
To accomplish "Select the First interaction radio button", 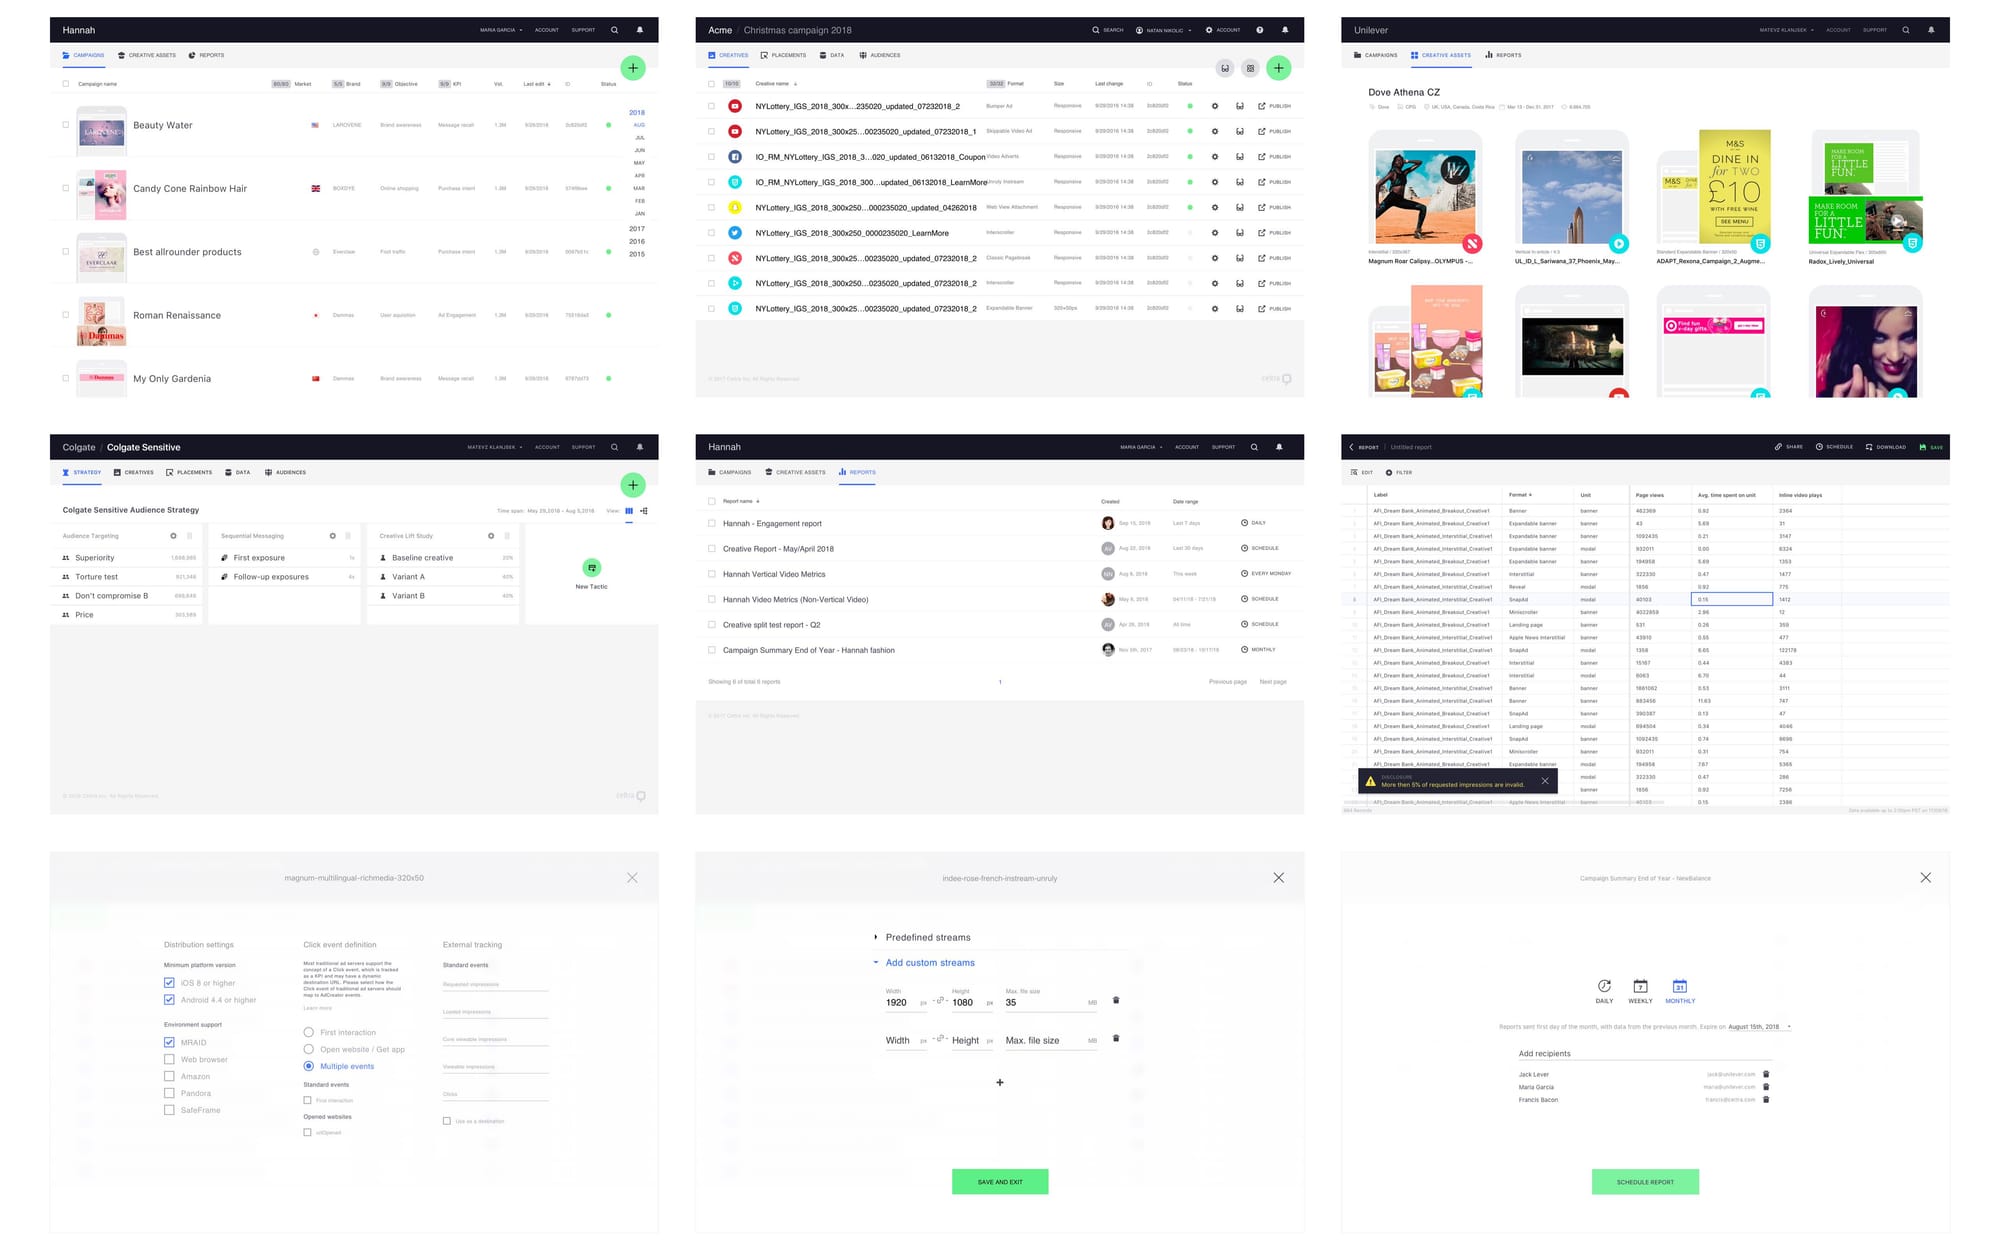I will [x=309, y=1032].
